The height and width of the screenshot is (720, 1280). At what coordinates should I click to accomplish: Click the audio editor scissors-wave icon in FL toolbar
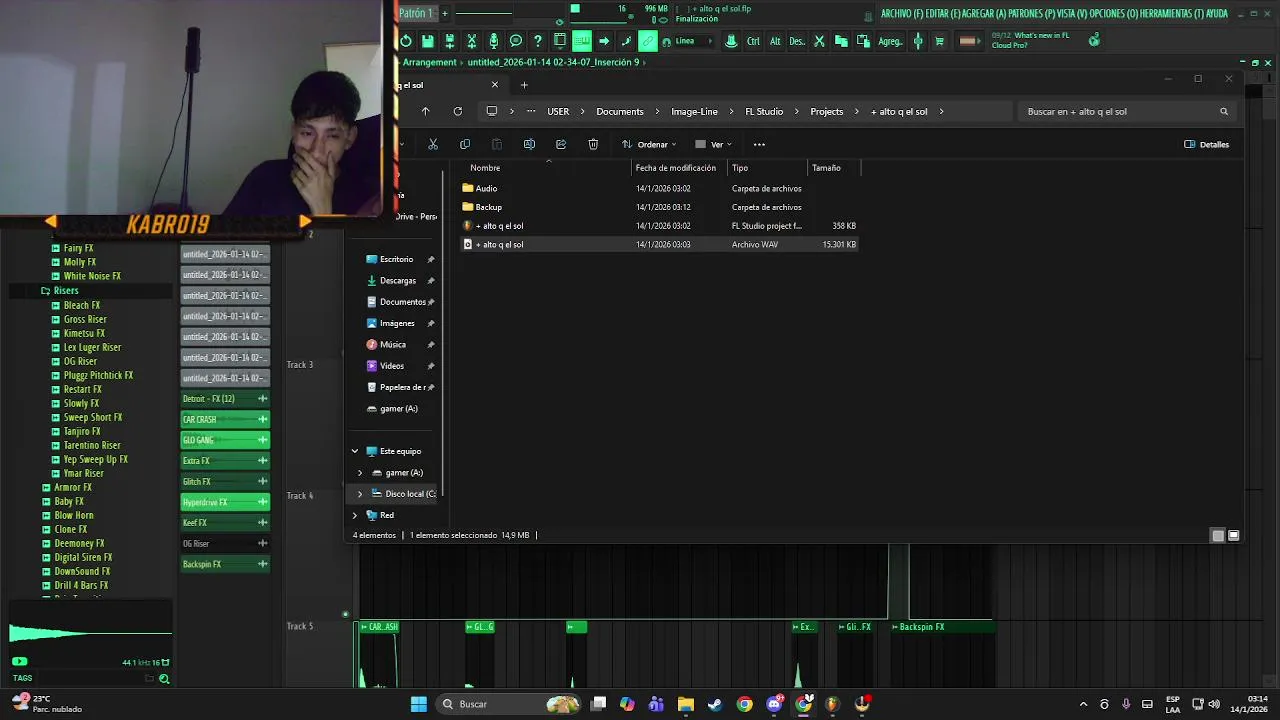[472, 41]
